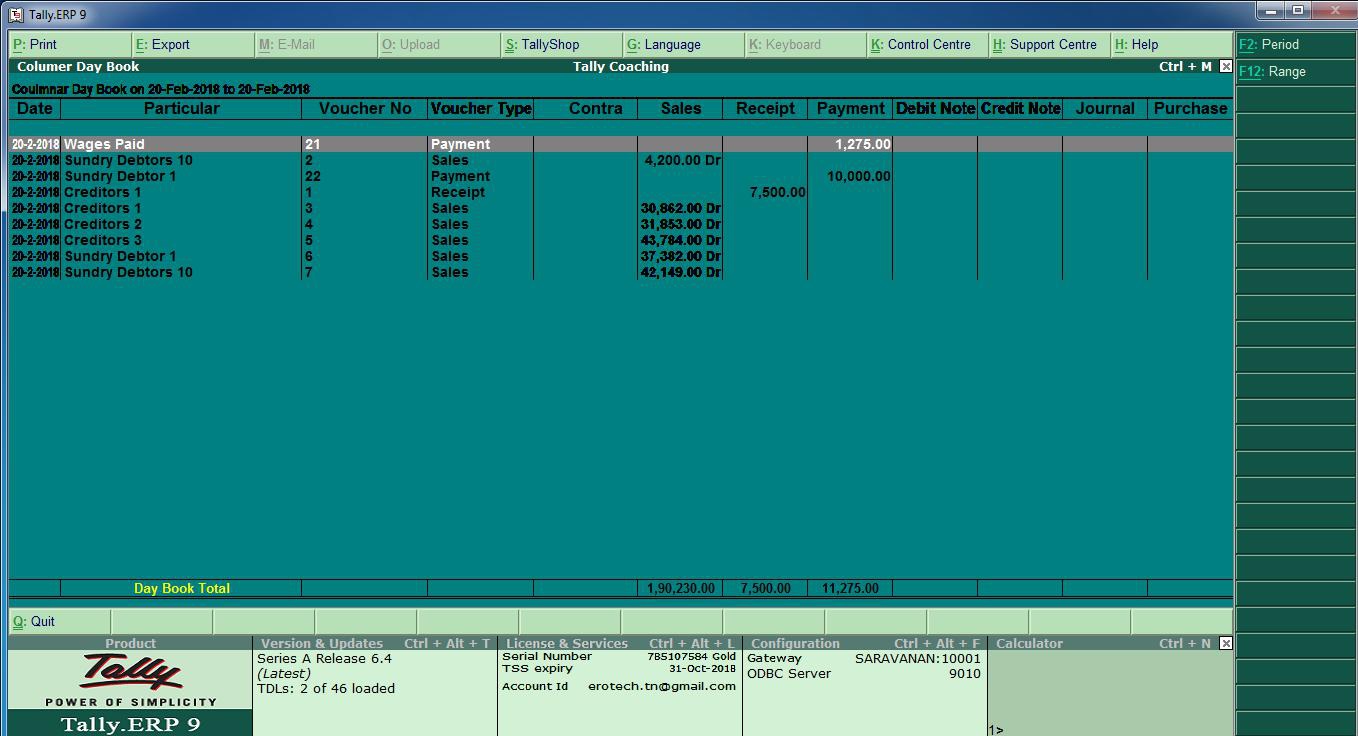Image resolution: width=1358 pixels, height=736 pixels.
Task: Select the Creditors 2 sales row
Action: click(621, 224)
